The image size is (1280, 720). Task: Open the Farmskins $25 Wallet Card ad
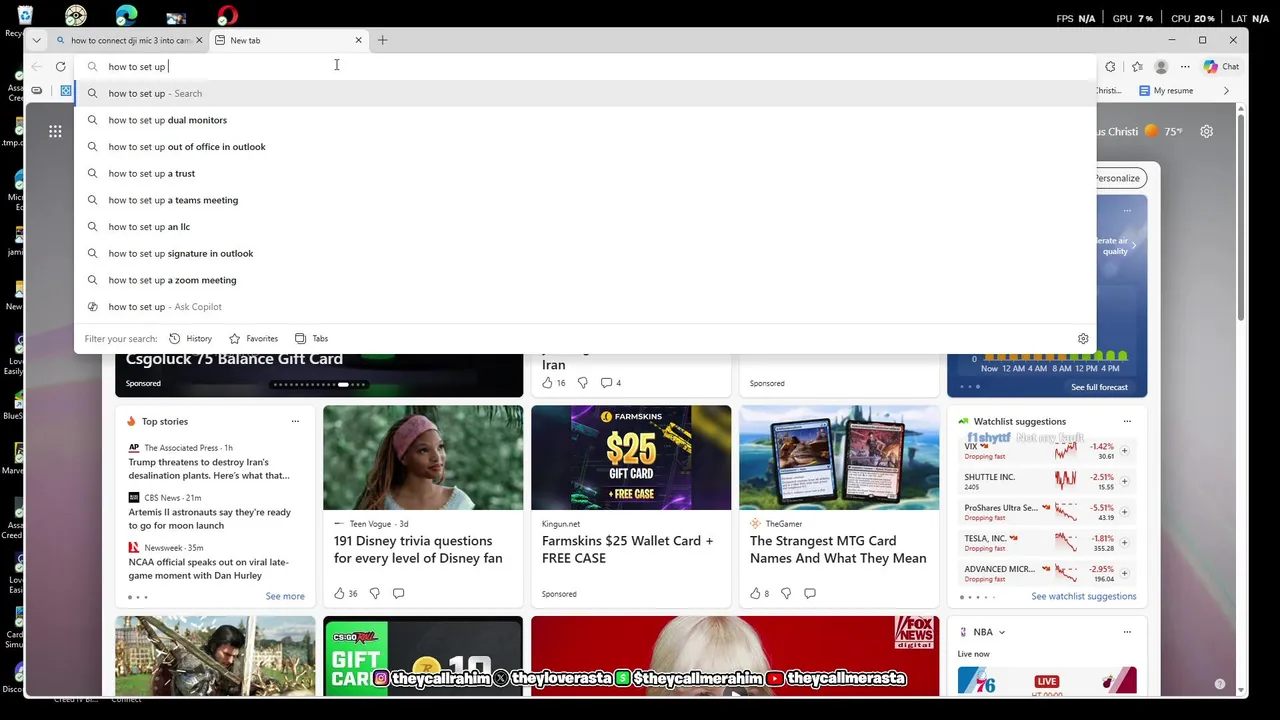(628, 549)
